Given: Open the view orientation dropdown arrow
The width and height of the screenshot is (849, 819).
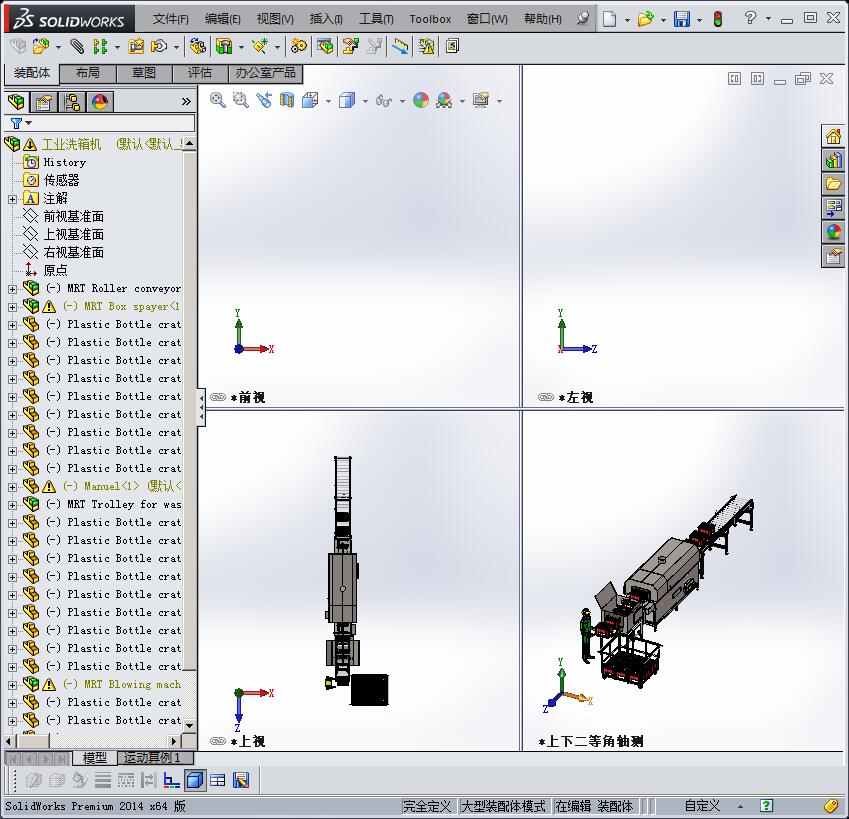Looking at the screenshot, I should (x=327, y=100).
